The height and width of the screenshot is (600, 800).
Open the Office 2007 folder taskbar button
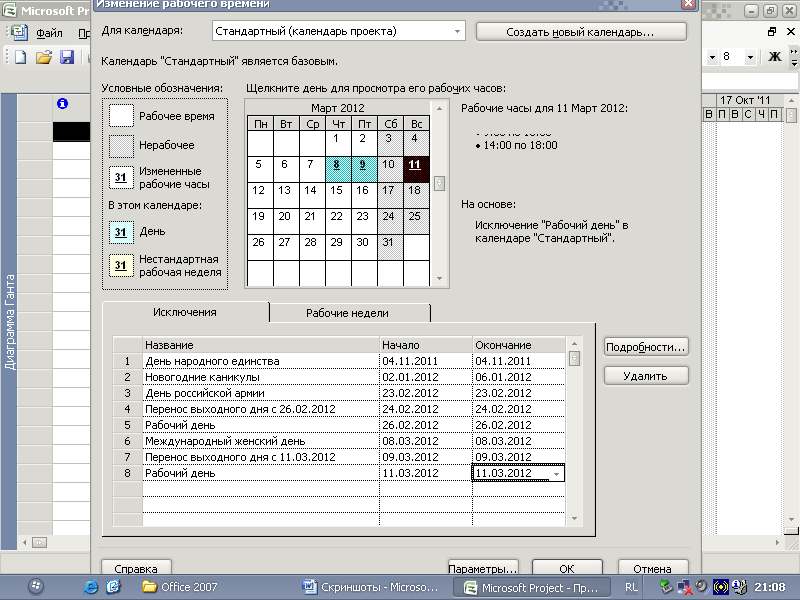click(x=180, y=587)
